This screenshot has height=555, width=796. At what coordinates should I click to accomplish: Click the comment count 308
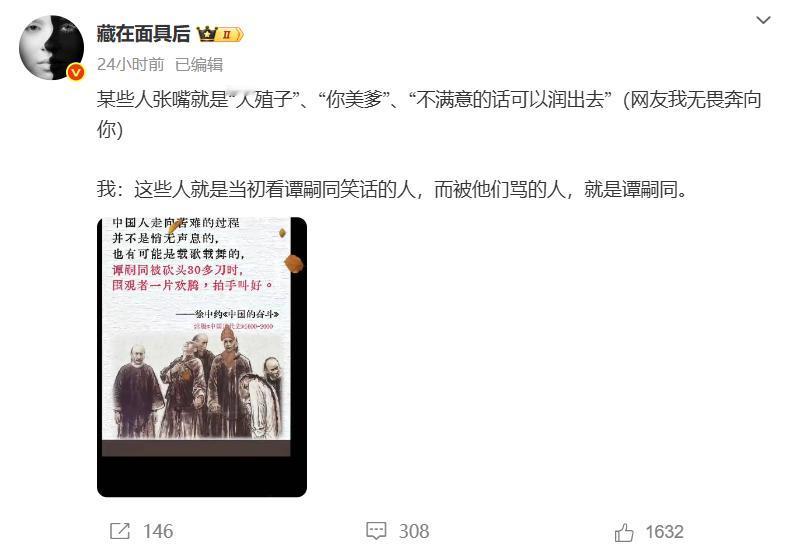pyautogui.click(x=414, y=531)
